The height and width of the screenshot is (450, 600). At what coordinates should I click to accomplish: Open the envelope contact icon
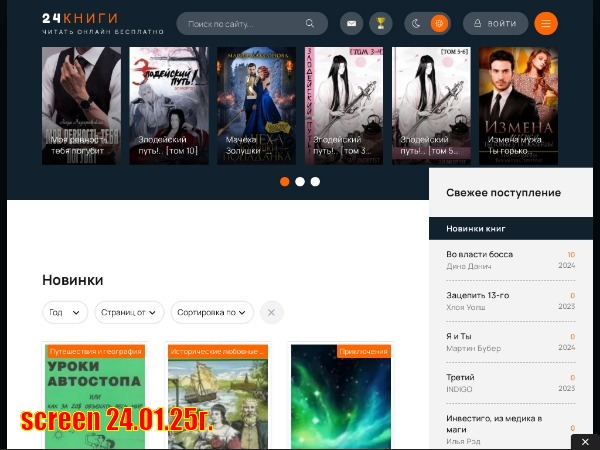tap(351, 23)
